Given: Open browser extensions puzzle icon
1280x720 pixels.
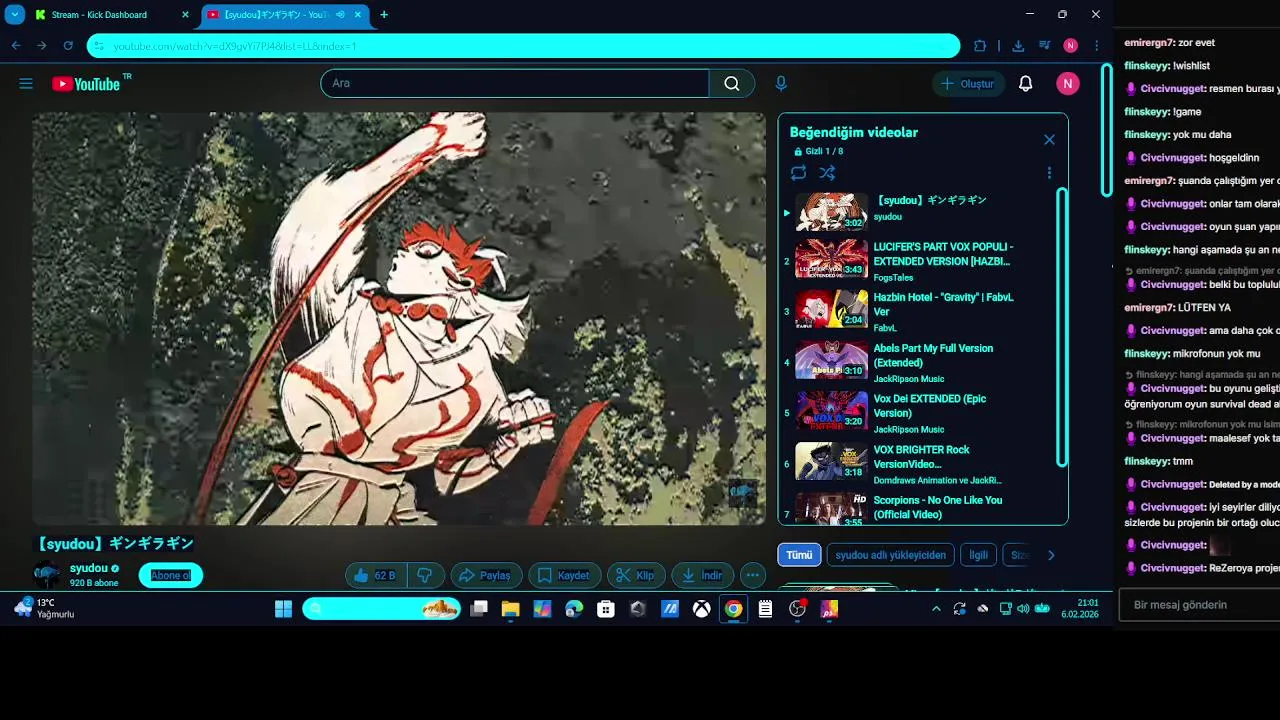Looking at the screenshot, I should point(980,46).
